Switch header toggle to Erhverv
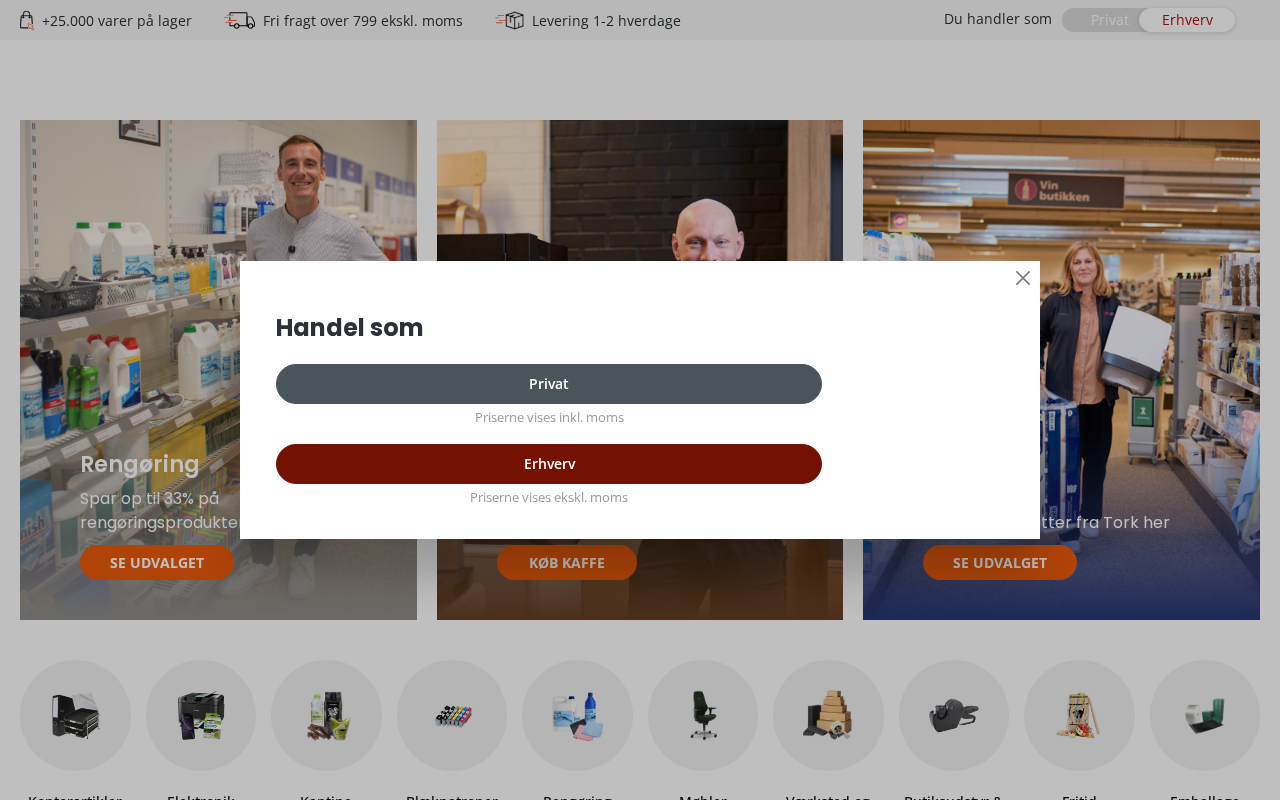 point(1187,20)
